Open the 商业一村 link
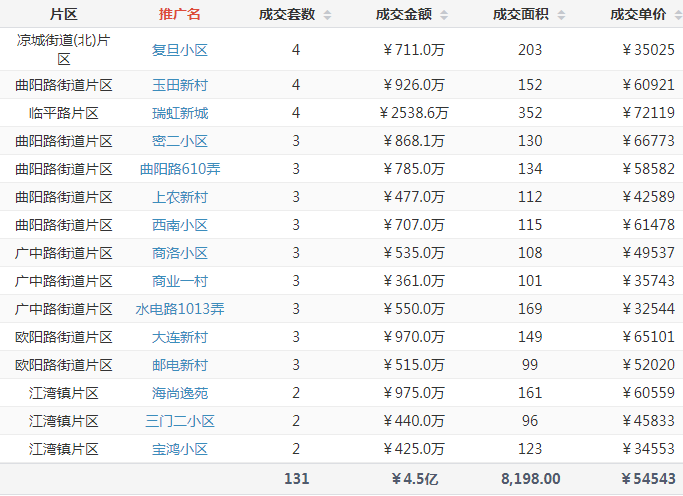 point(180,281)
